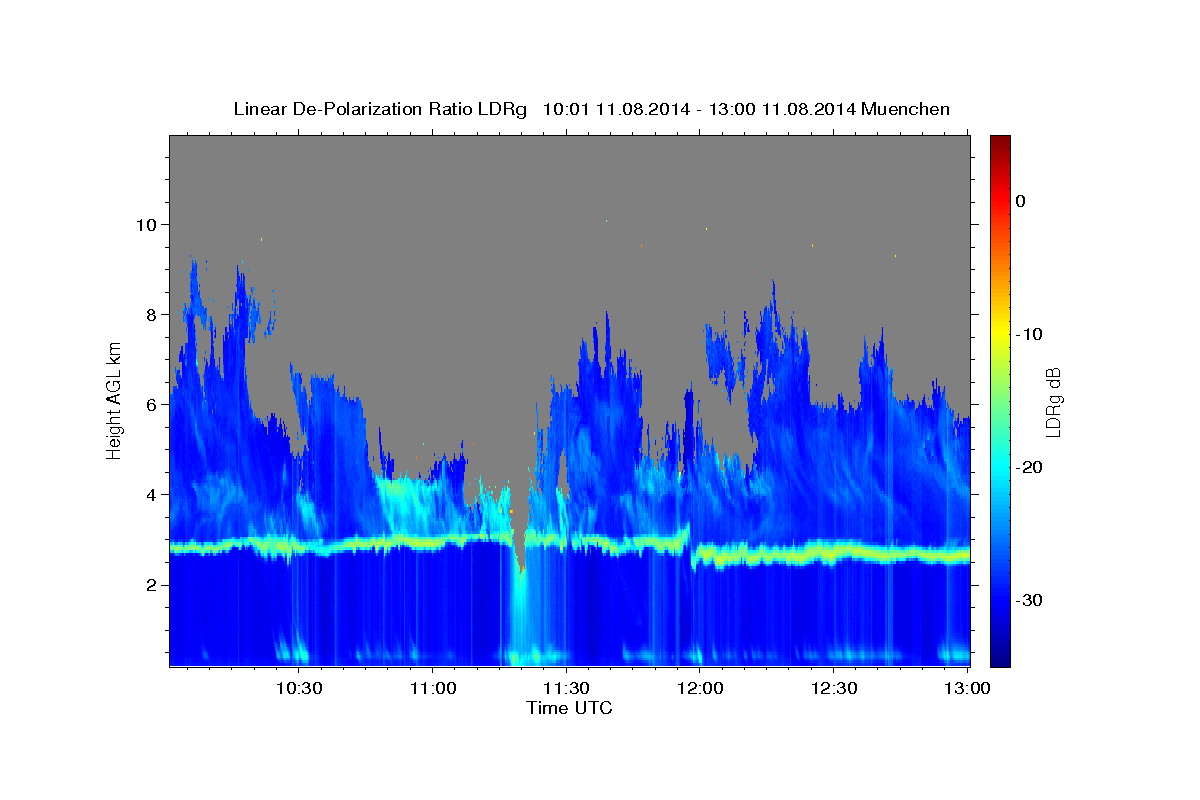Select the 'Muenchen' location text in the title
The width and height of the screenshot is (1200, 800).
point(908,109)
